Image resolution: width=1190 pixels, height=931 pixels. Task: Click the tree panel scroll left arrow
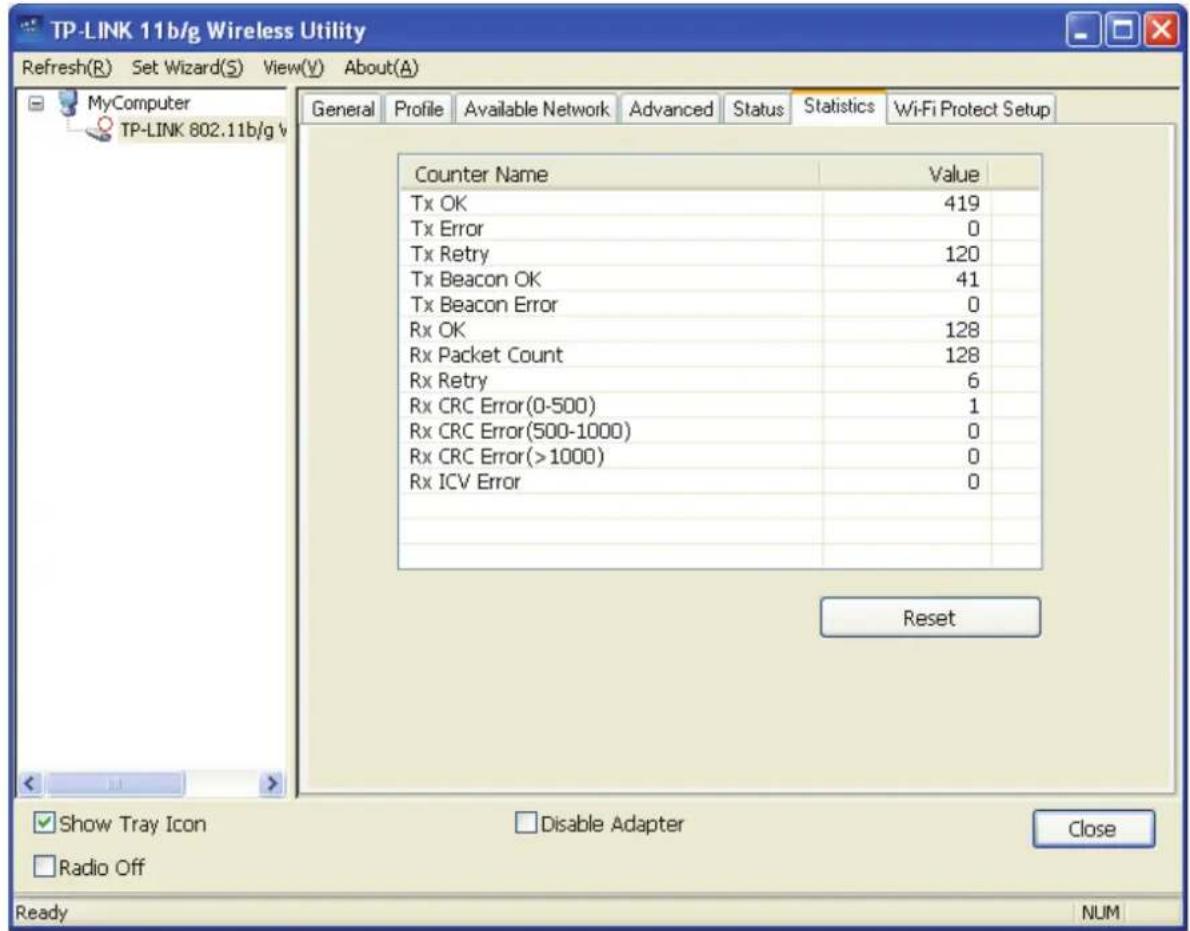click(x=30, y=783)
